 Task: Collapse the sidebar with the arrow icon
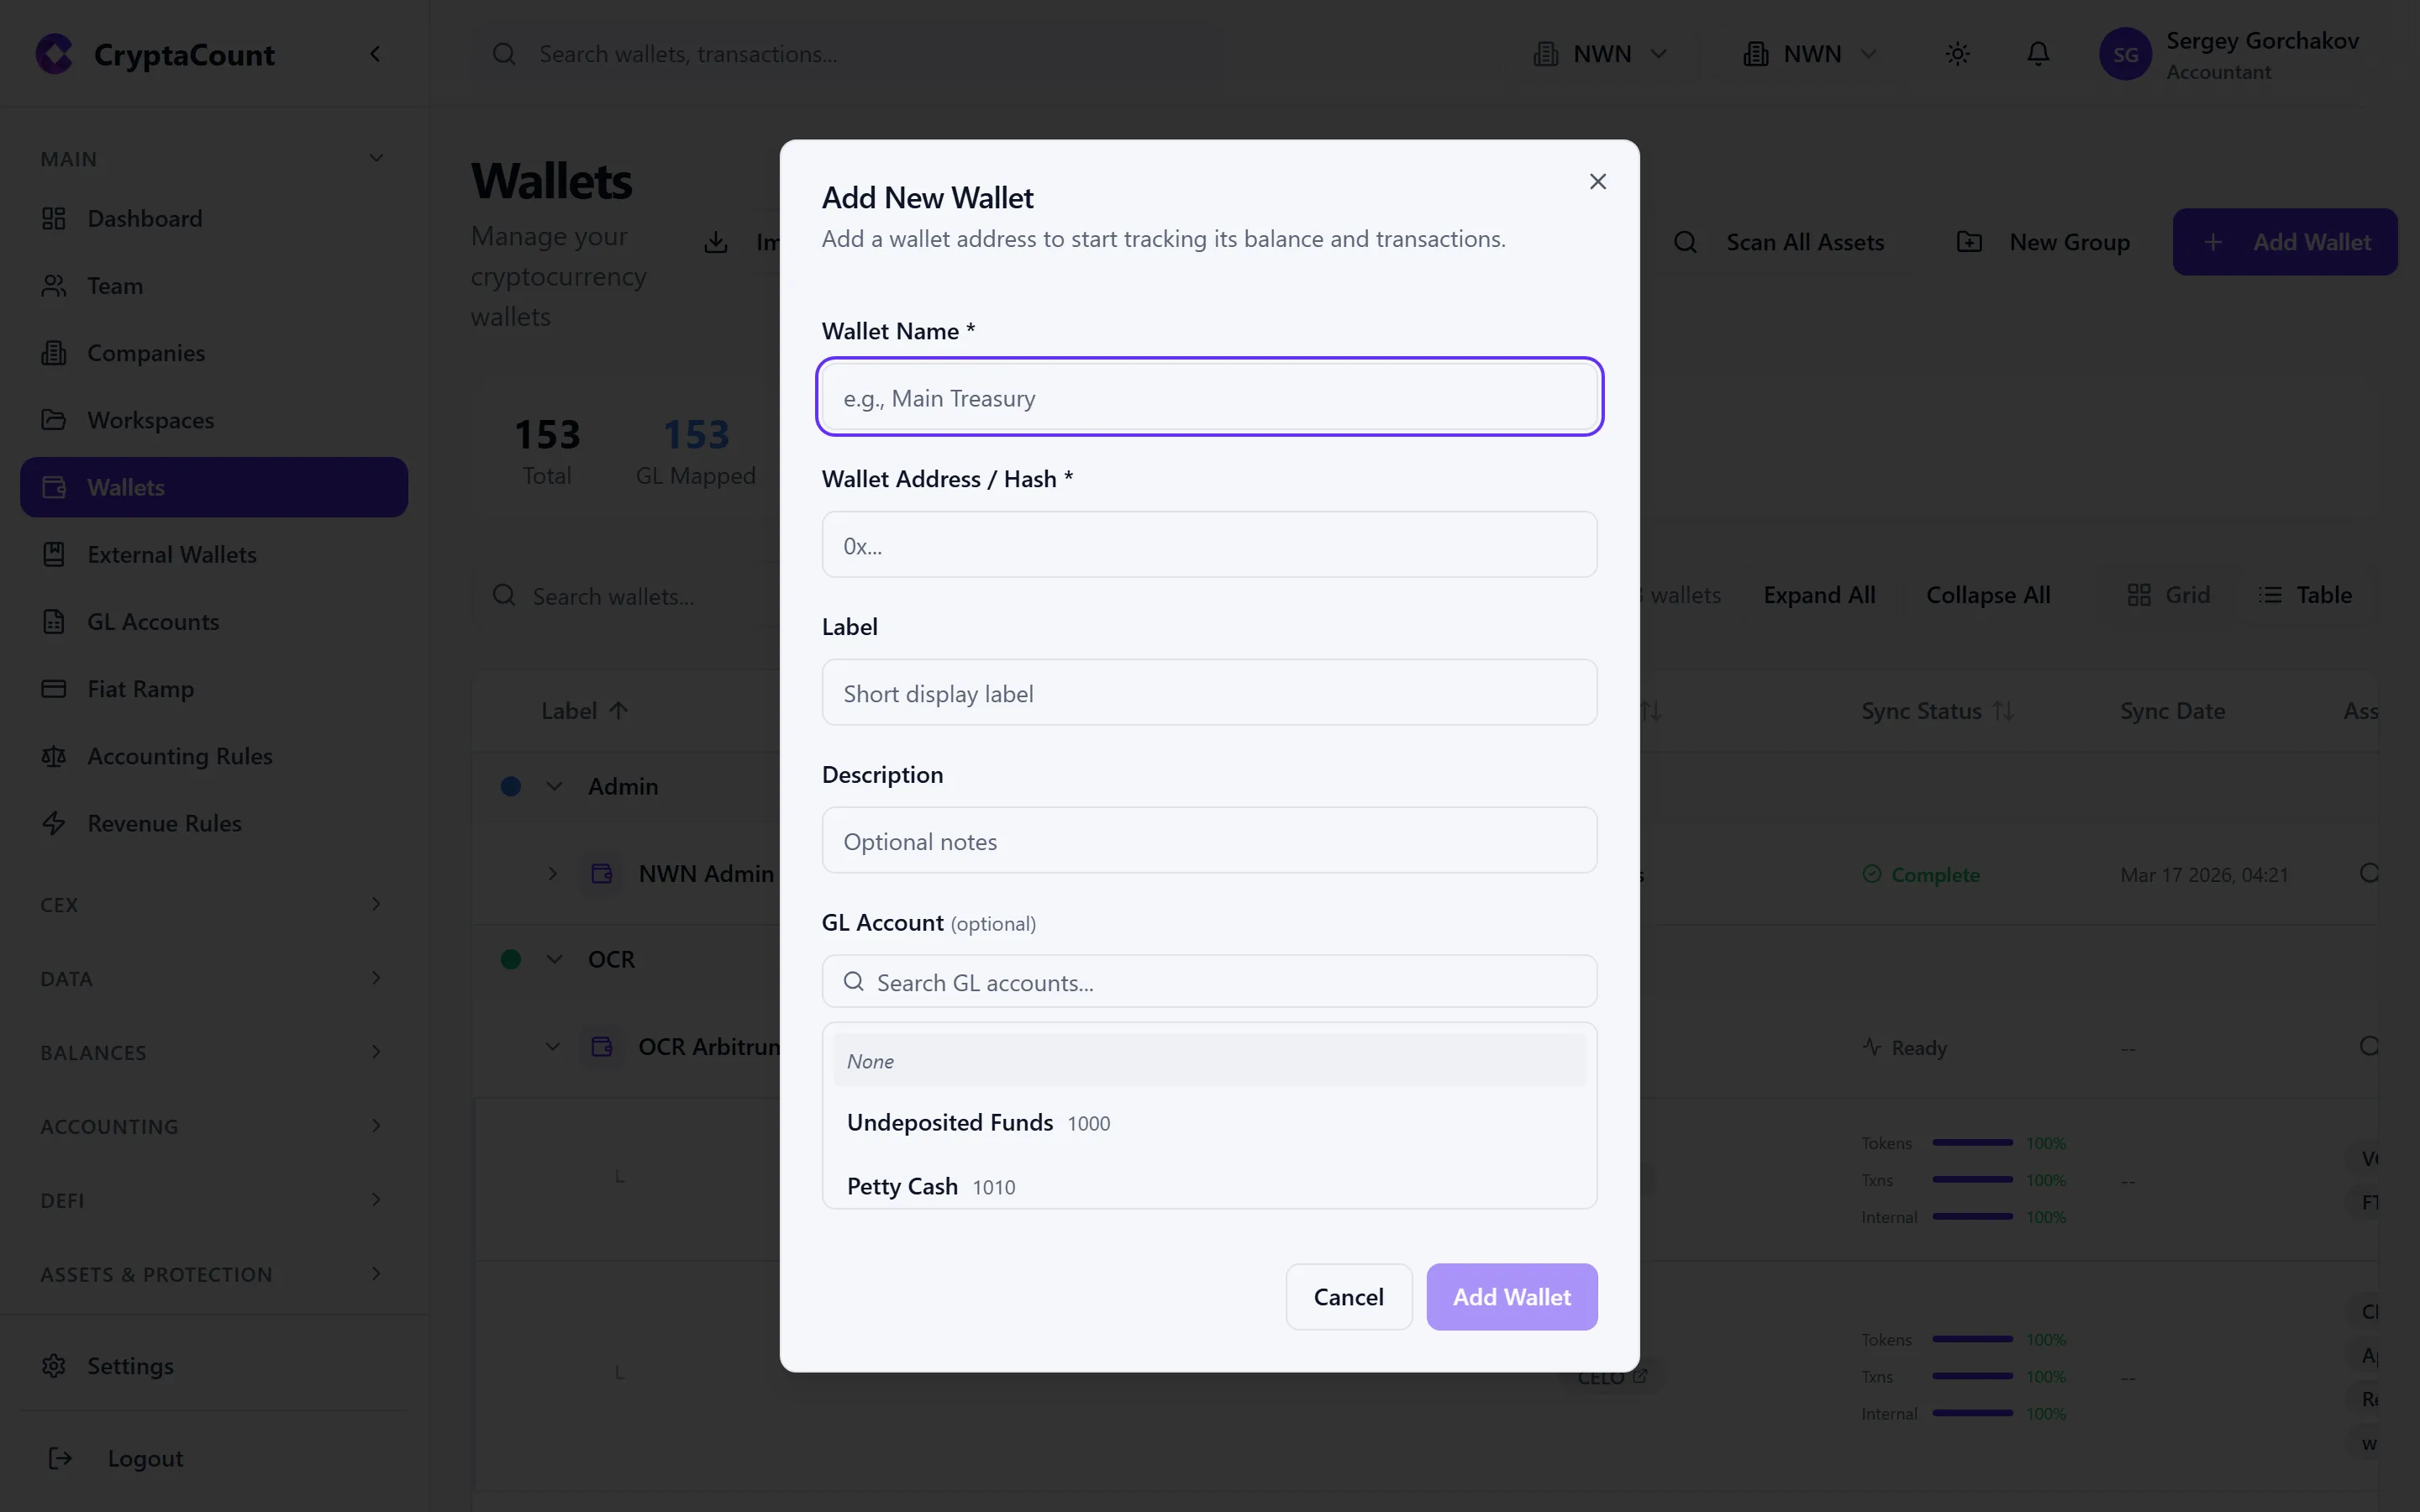pos(376,53)
